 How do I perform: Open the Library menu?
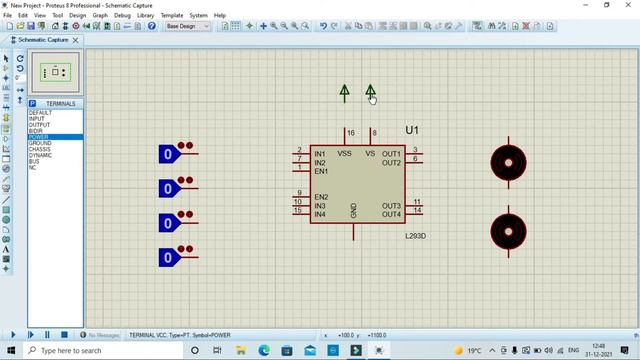coord(145,16)
